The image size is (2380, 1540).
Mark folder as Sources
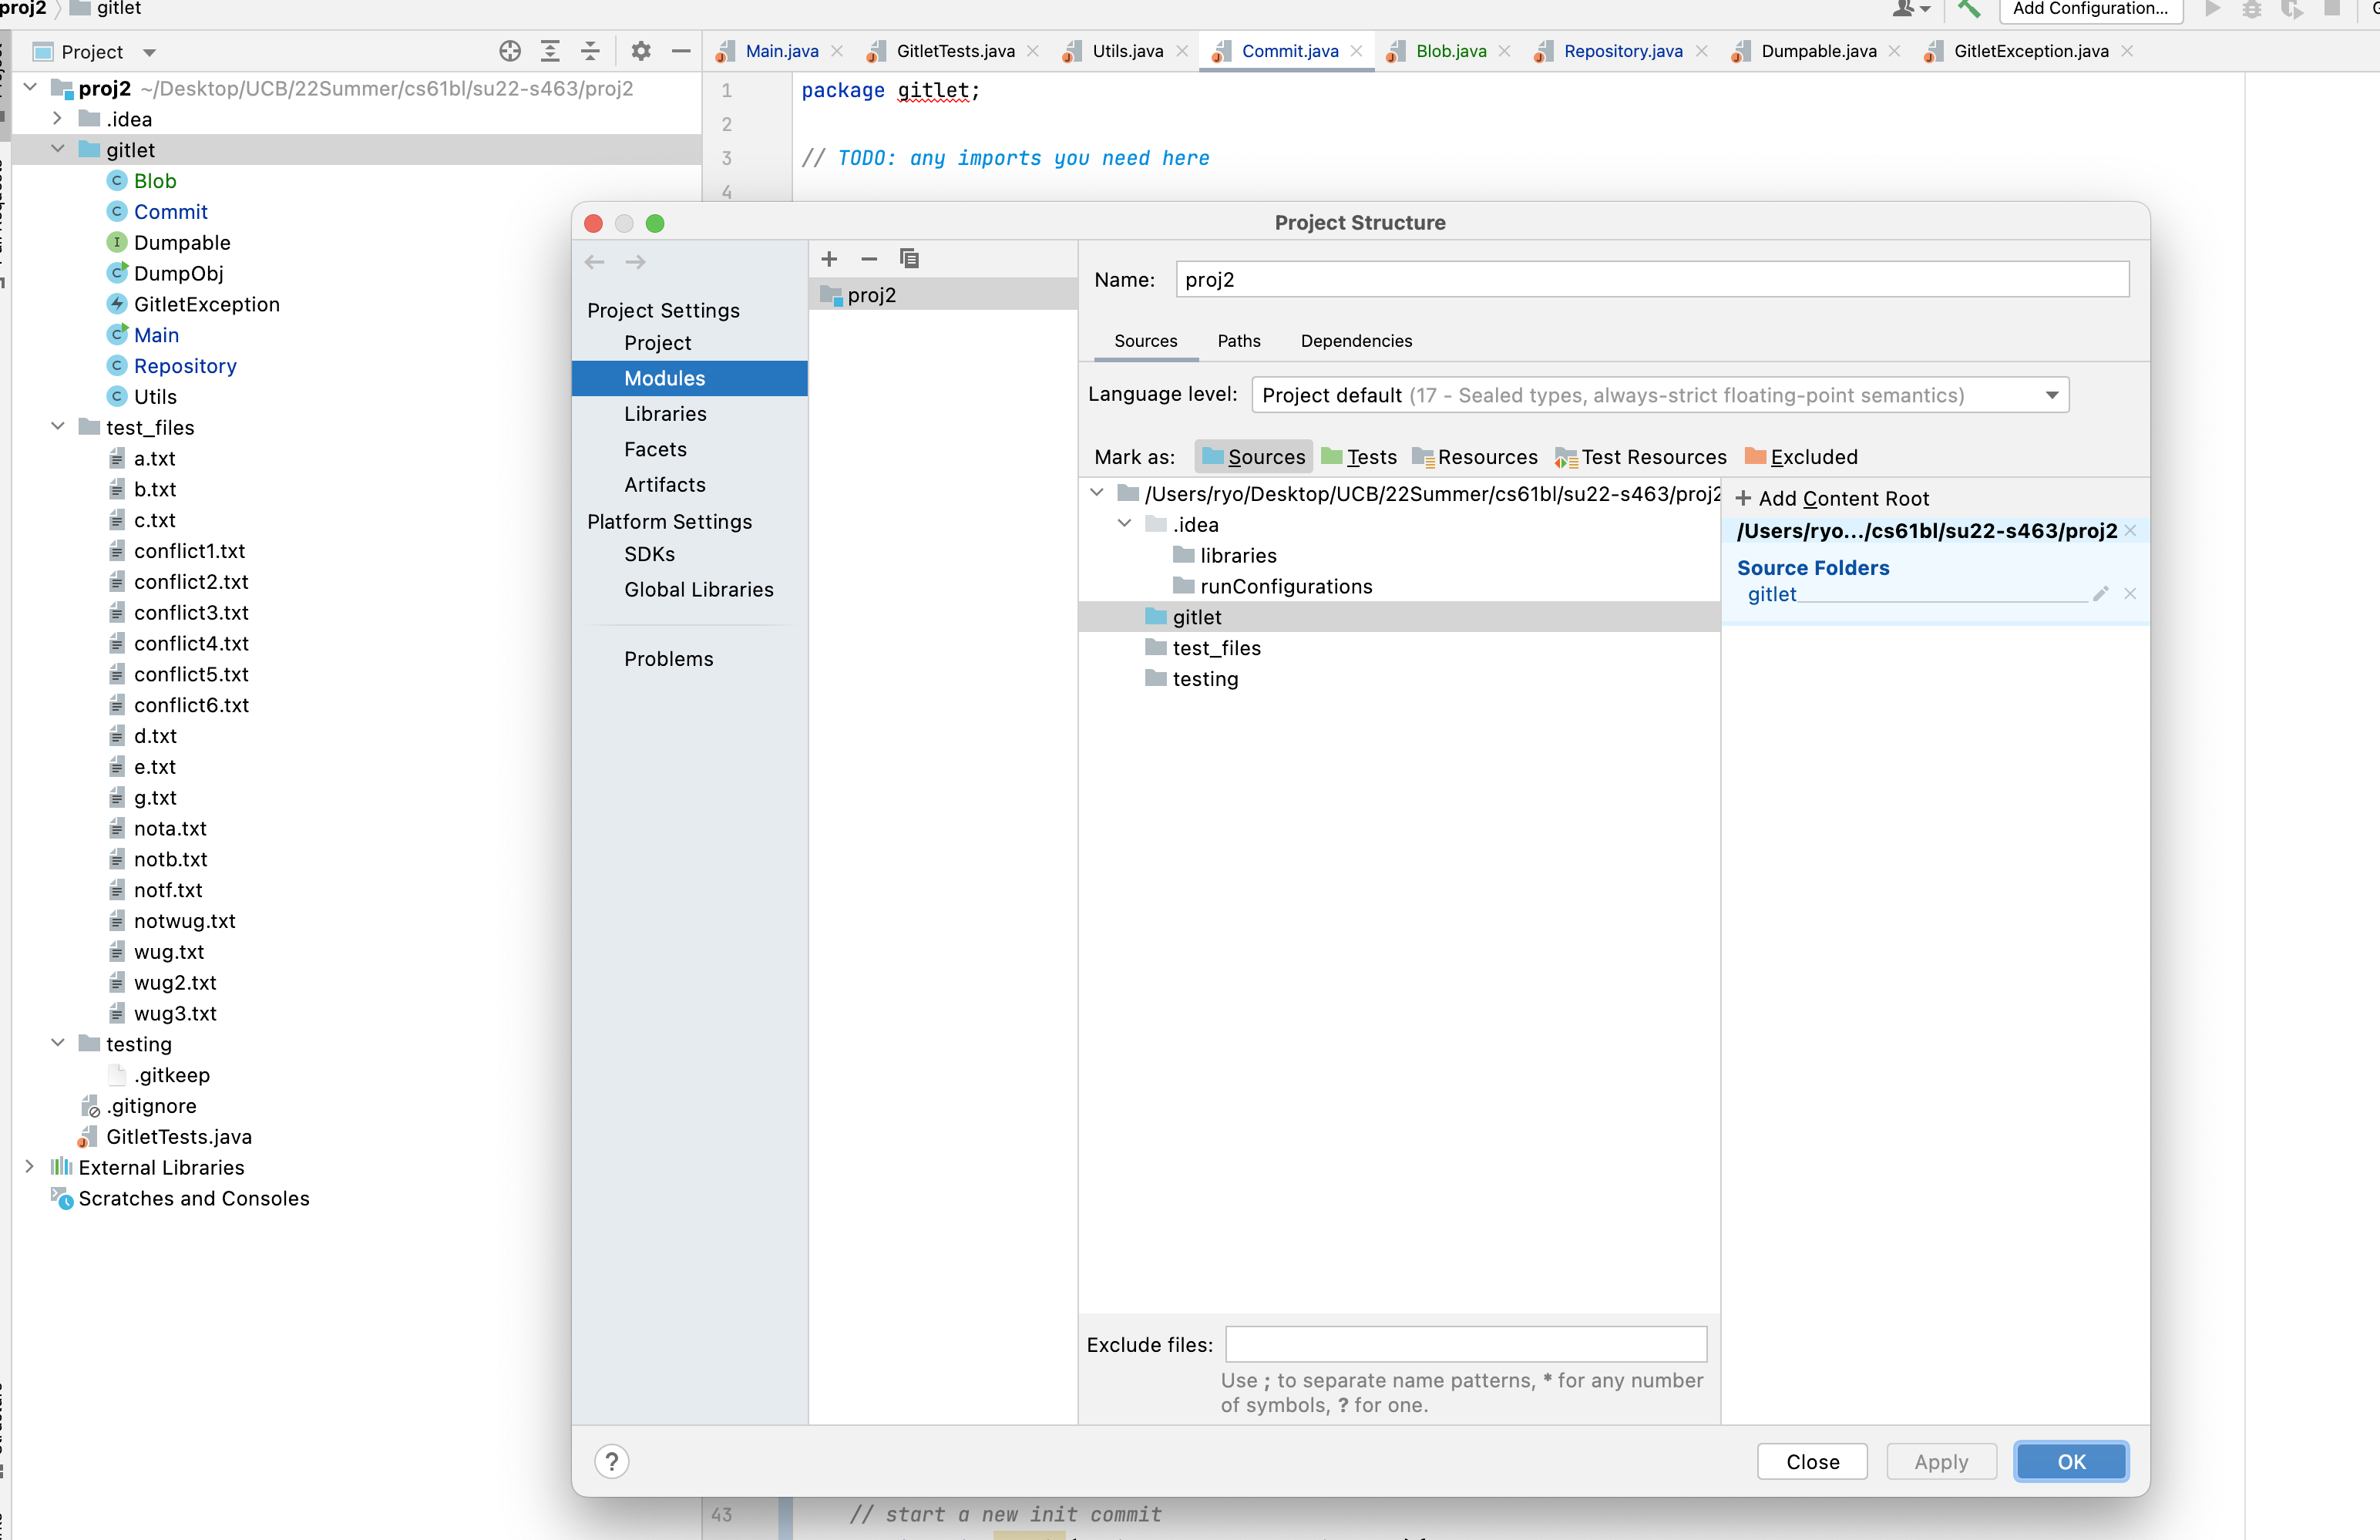click(x=1253, y=457)
